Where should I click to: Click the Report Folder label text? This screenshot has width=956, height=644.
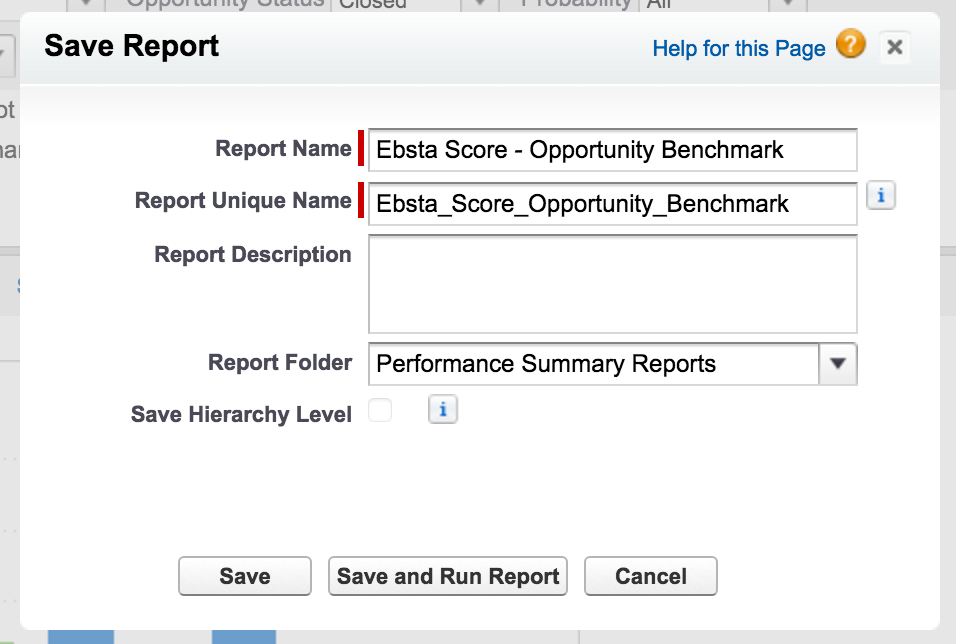tap(279, 362)
